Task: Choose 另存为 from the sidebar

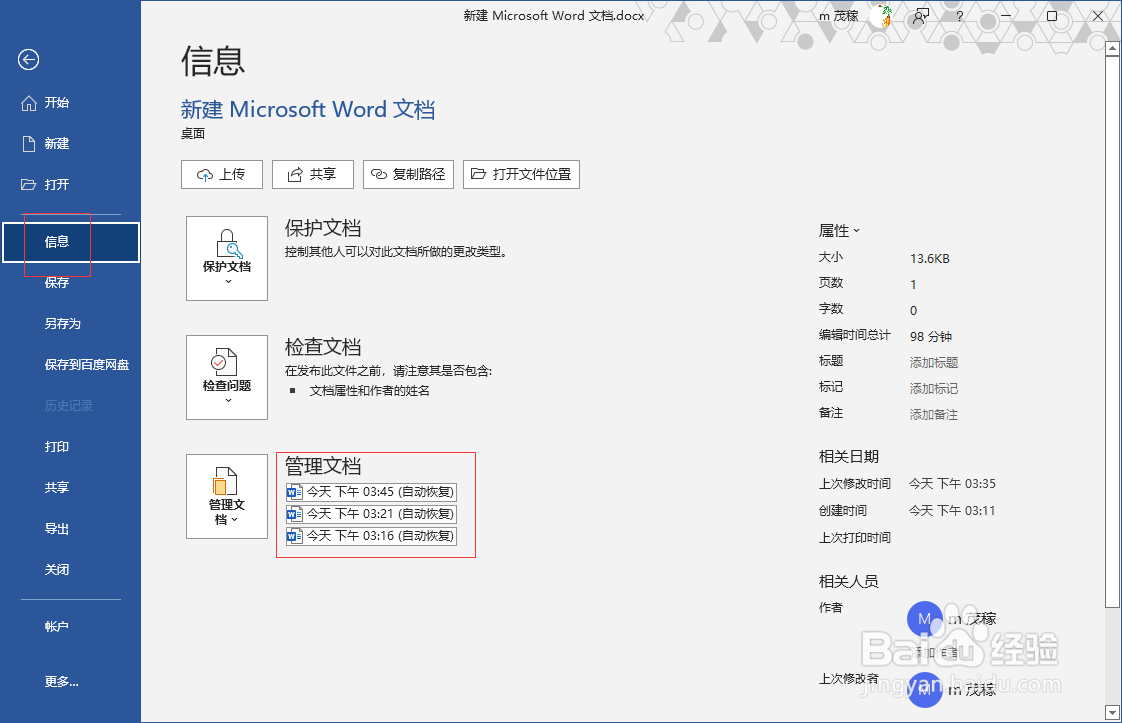Action: (70, 324)
